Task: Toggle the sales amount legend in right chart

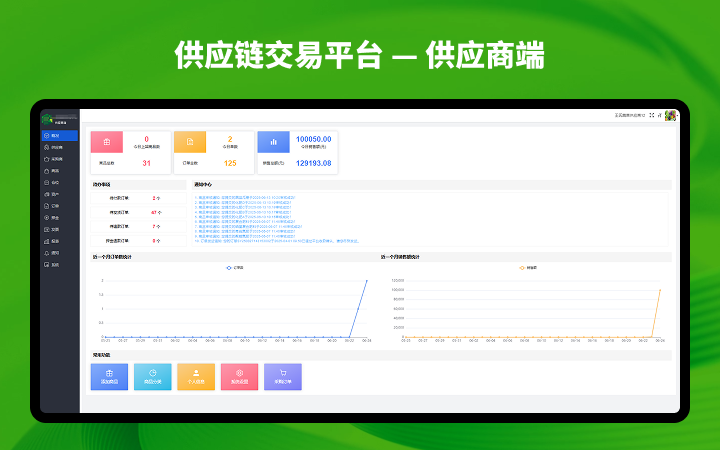Action: [x=527, y=267]
